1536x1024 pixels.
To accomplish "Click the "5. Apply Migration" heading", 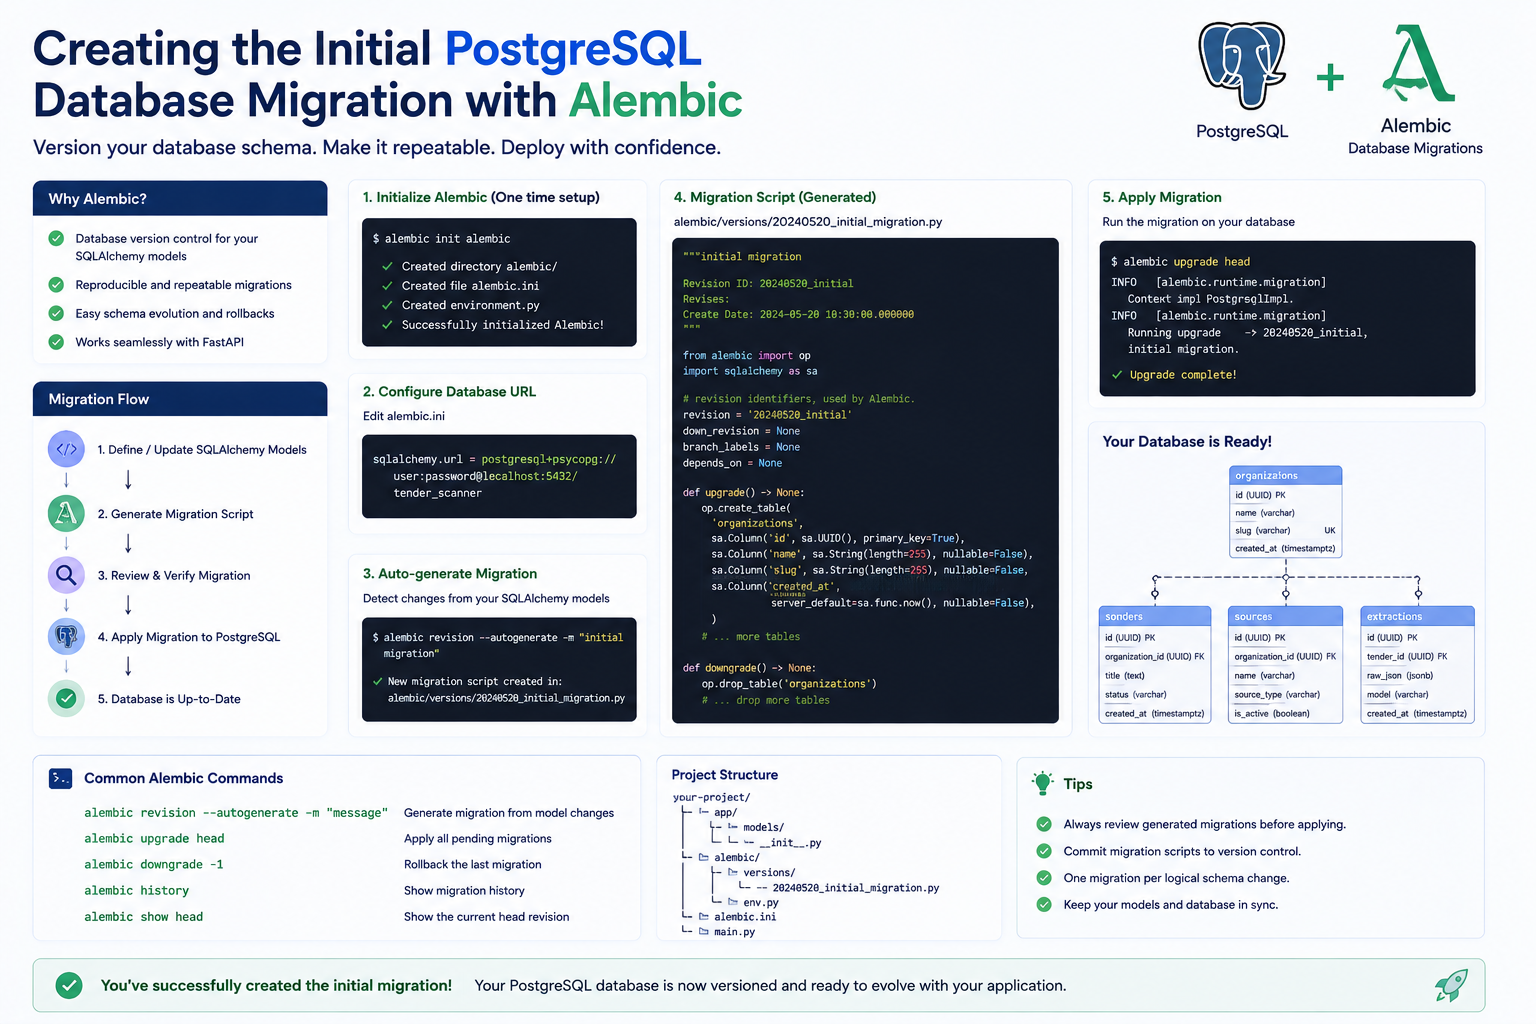I will (1162, 197).
